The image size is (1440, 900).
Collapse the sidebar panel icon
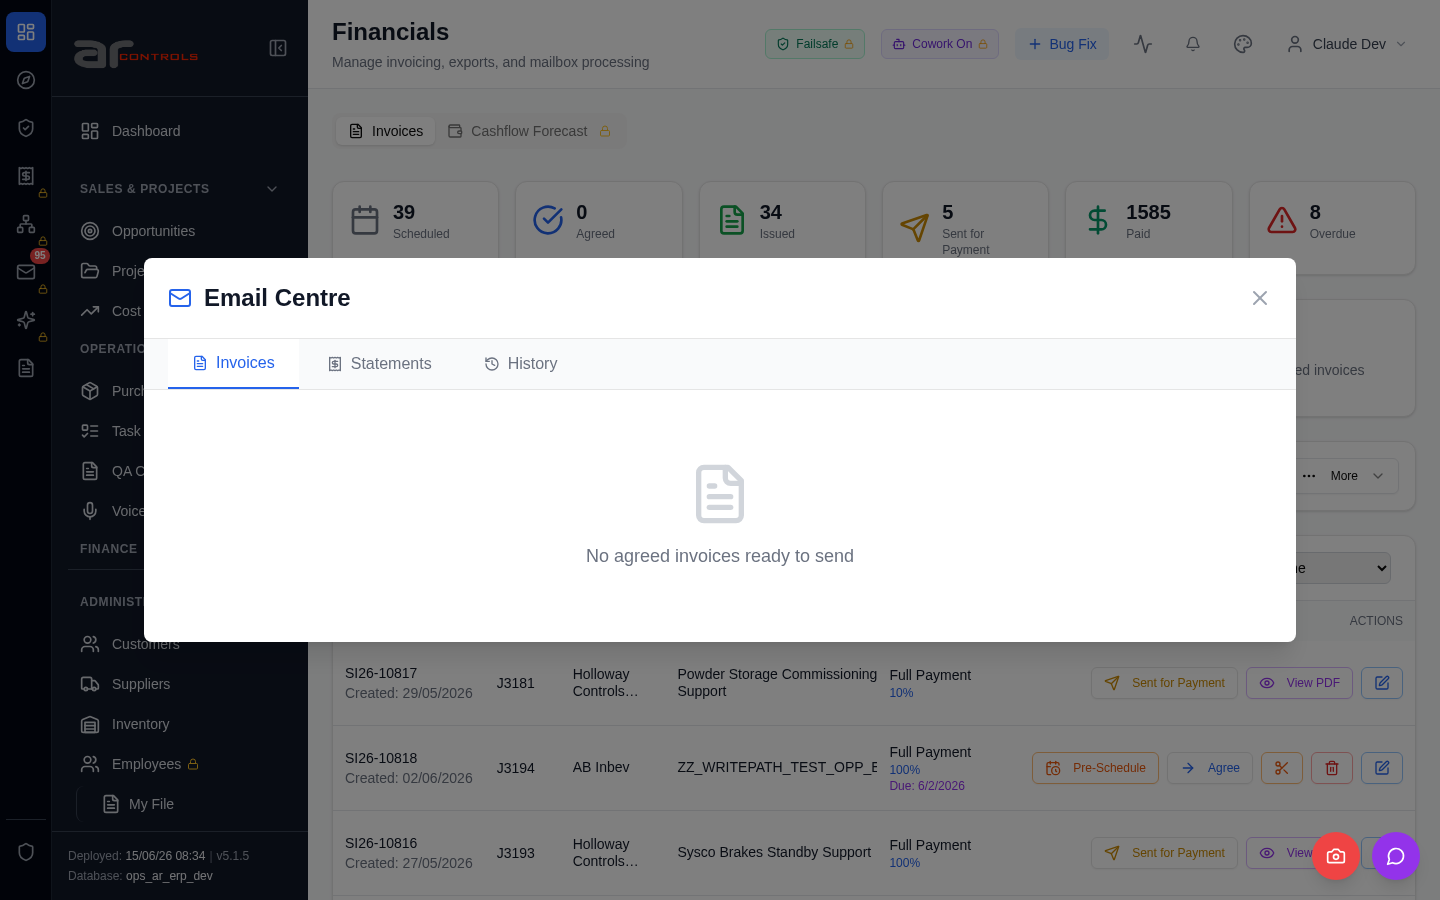coord(278,48)
